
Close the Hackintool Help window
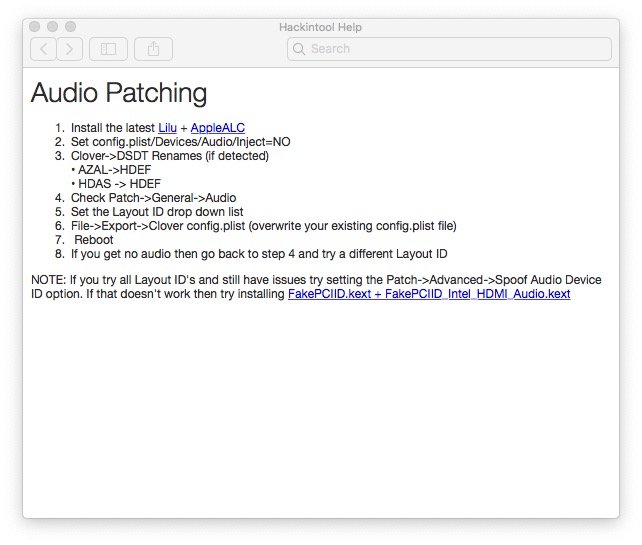point(35,27)
